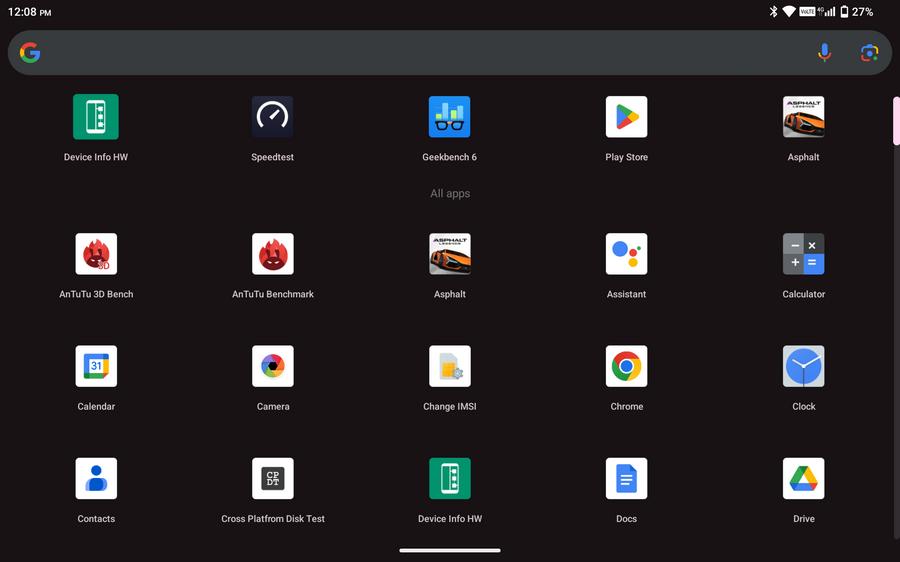Open AnTuTu Benchmark app

pyautogui.click(x=273, y=254)
